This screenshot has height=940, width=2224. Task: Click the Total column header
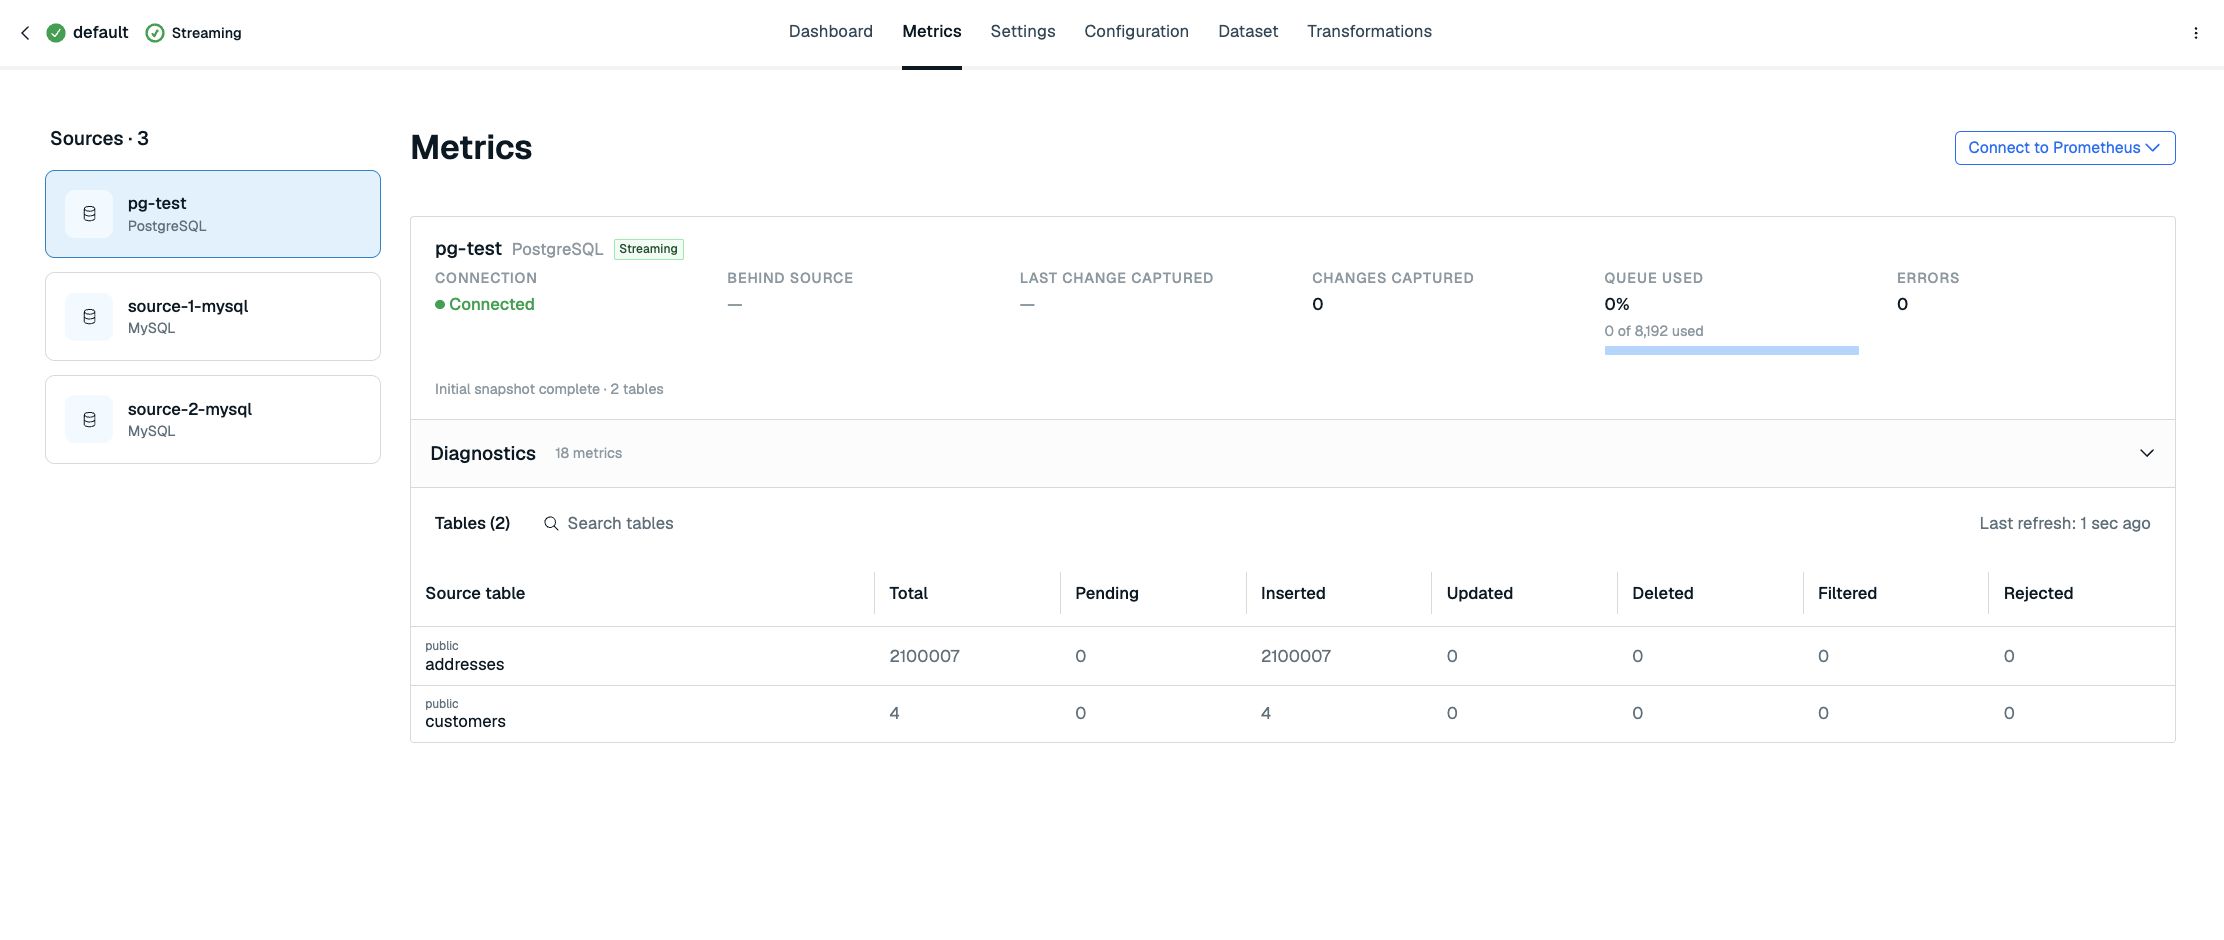(x=908, y=594)
